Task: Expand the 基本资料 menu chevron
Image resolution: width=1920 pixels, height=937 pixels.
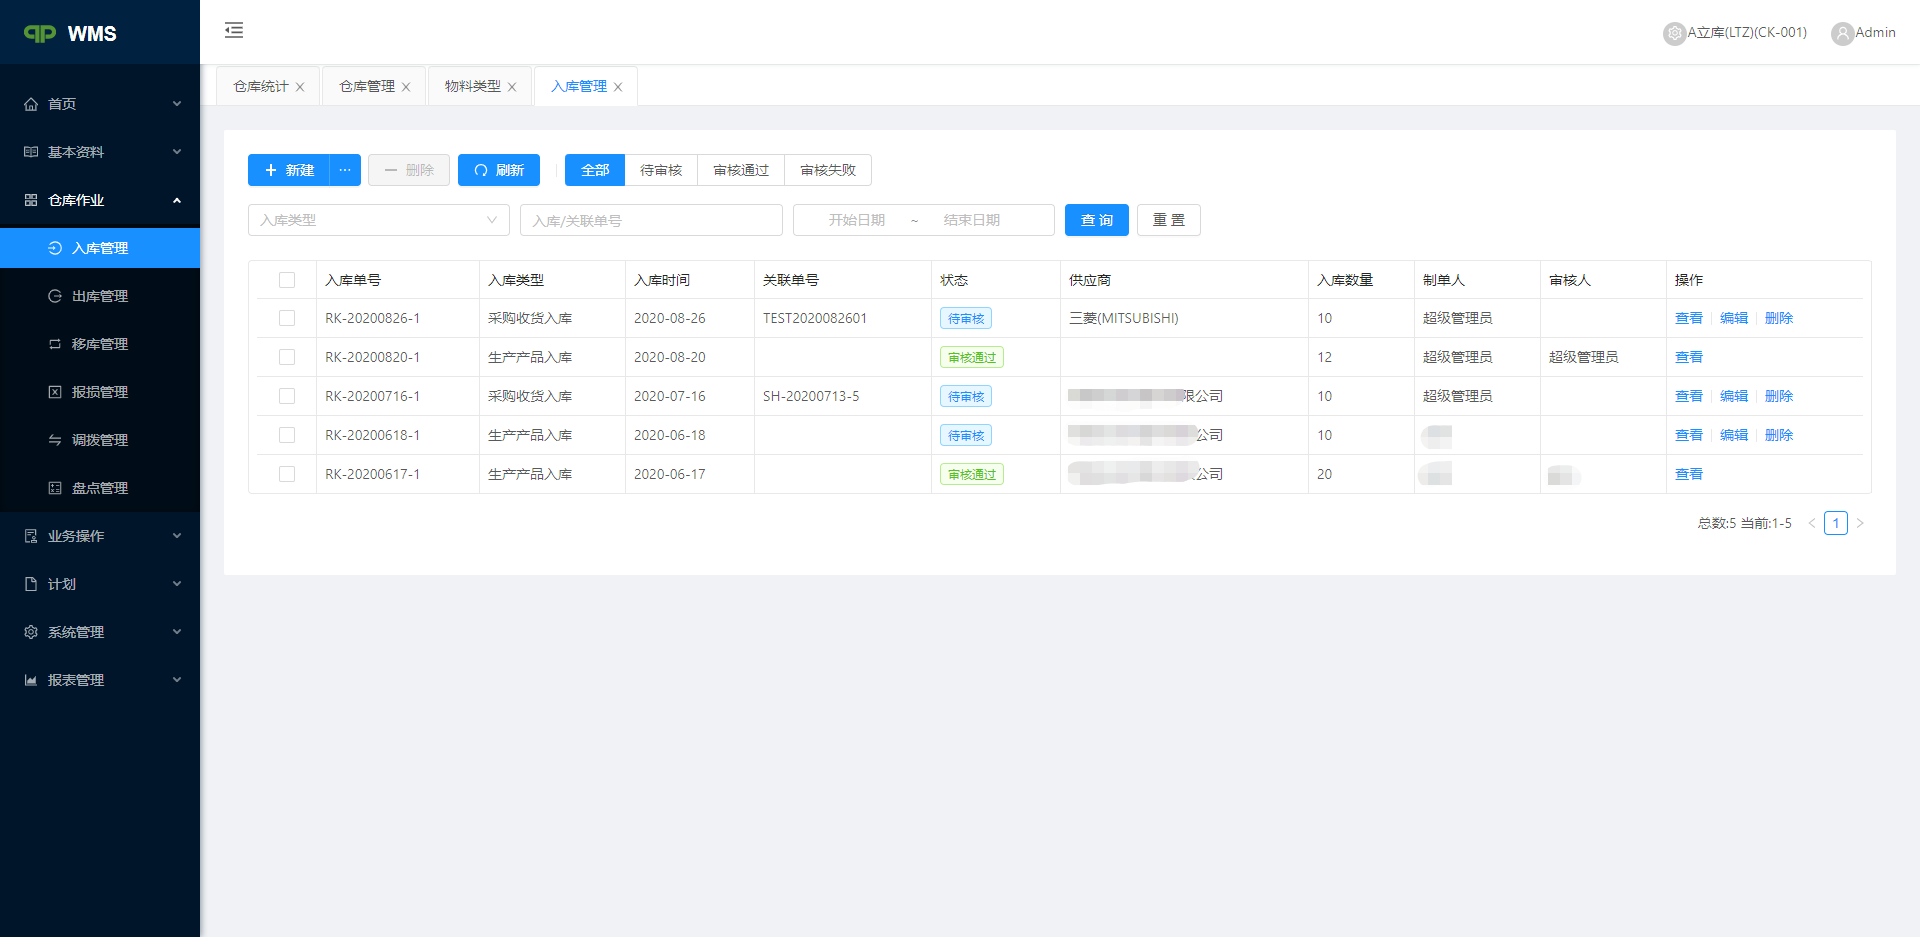Action: click(177, 152)
